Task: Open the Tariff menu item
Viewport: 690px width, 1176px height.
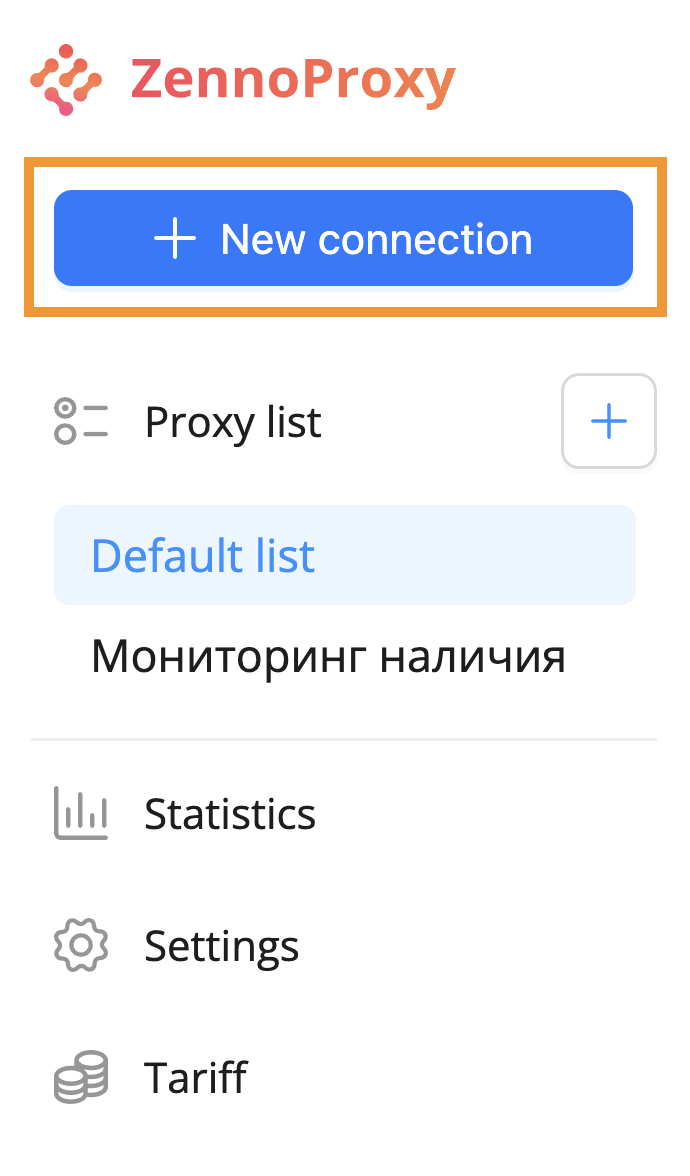Action: (195, 1078)
